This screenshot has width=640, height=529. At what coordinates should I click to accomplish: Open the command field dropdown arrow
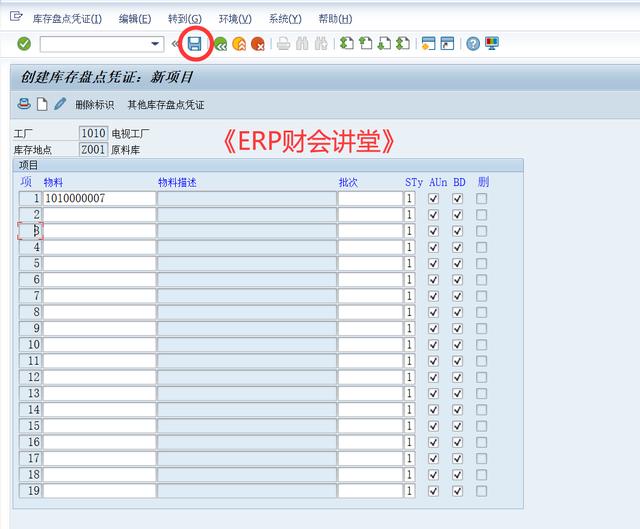click(155, 44)
